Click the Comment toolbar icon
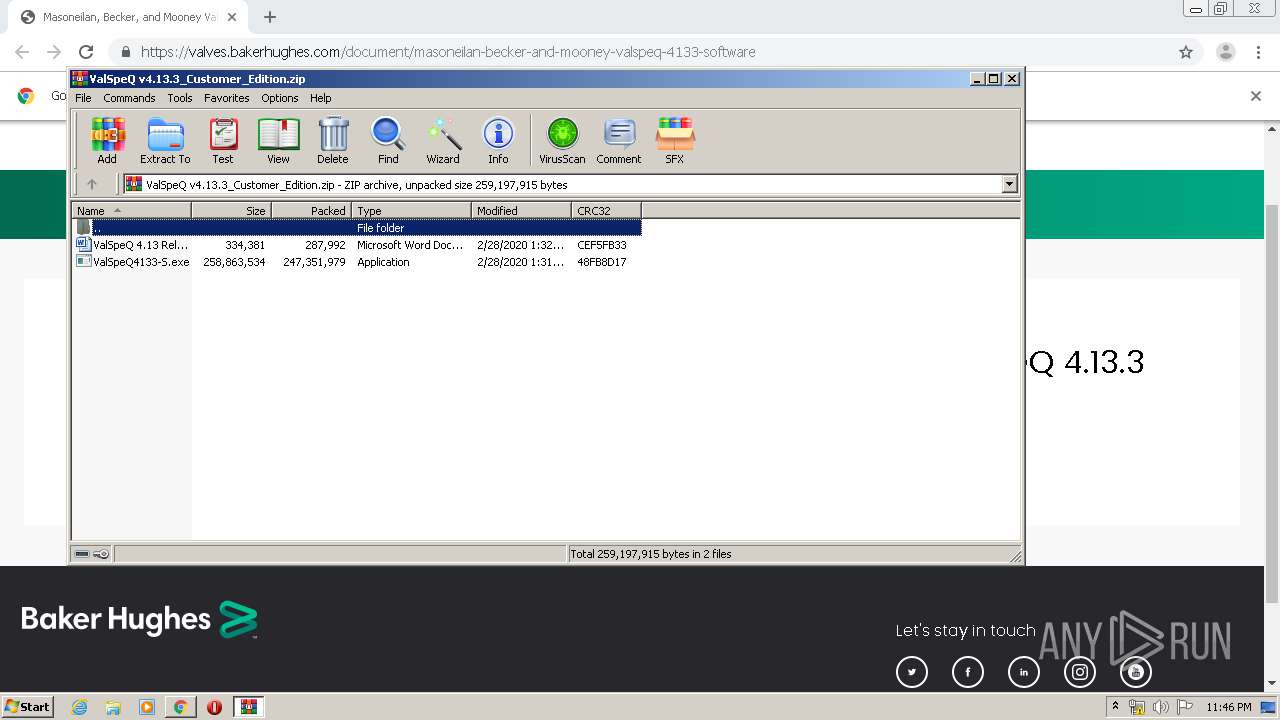Image resolution: width=1280 pixels, height=720 pixels. [x=619, y=140]
